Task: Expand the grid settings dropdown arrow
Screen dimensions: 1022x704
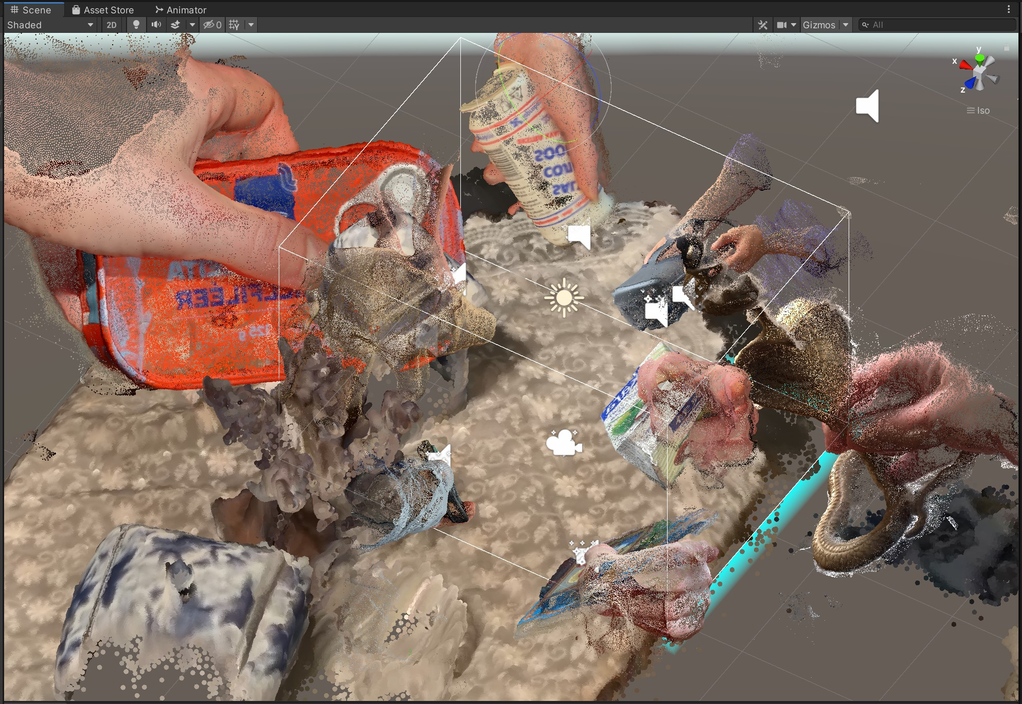Action: pos(250,25)
